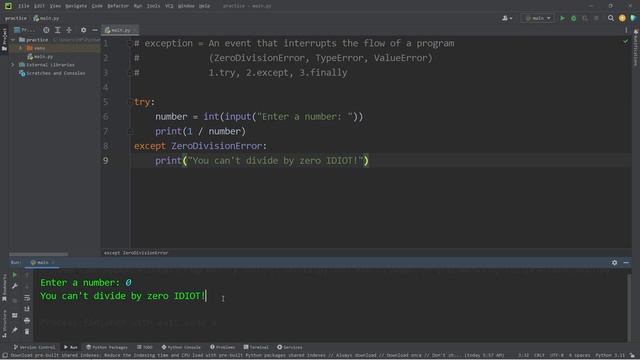Click practice breadcrumb in navigation bar
The height and width of the screenshot is (360, 640).
point(16,18)
